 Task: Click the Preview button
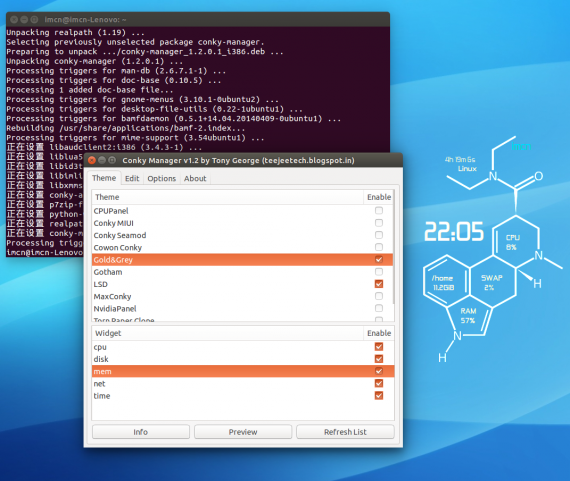243,432
